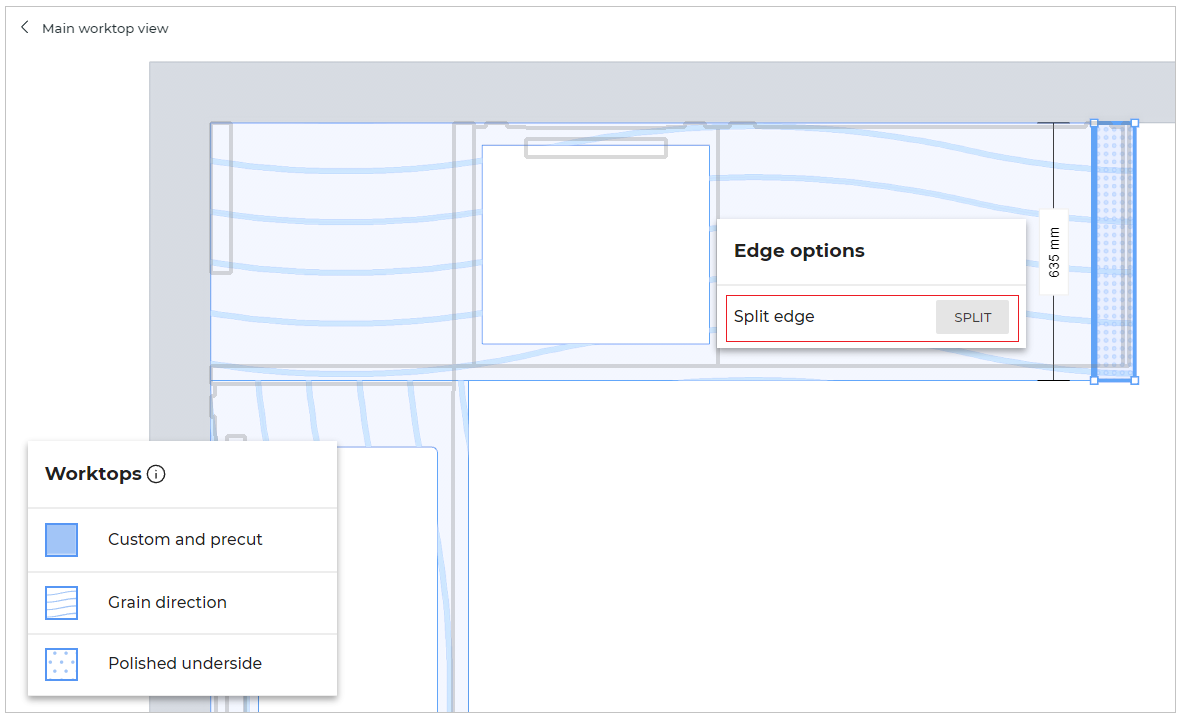The width and height of the screenshot is (1181, 716).
Task: Select the Grain direction legend icon
Action: pos(61,603)
